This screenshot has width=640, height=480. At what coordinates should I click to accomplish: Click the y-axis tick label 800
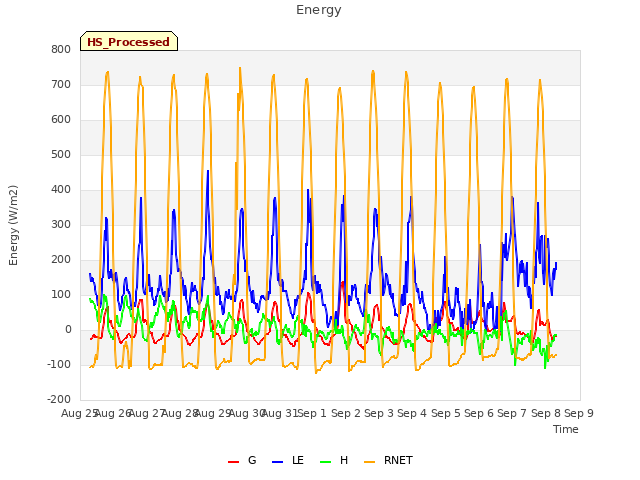61,49
